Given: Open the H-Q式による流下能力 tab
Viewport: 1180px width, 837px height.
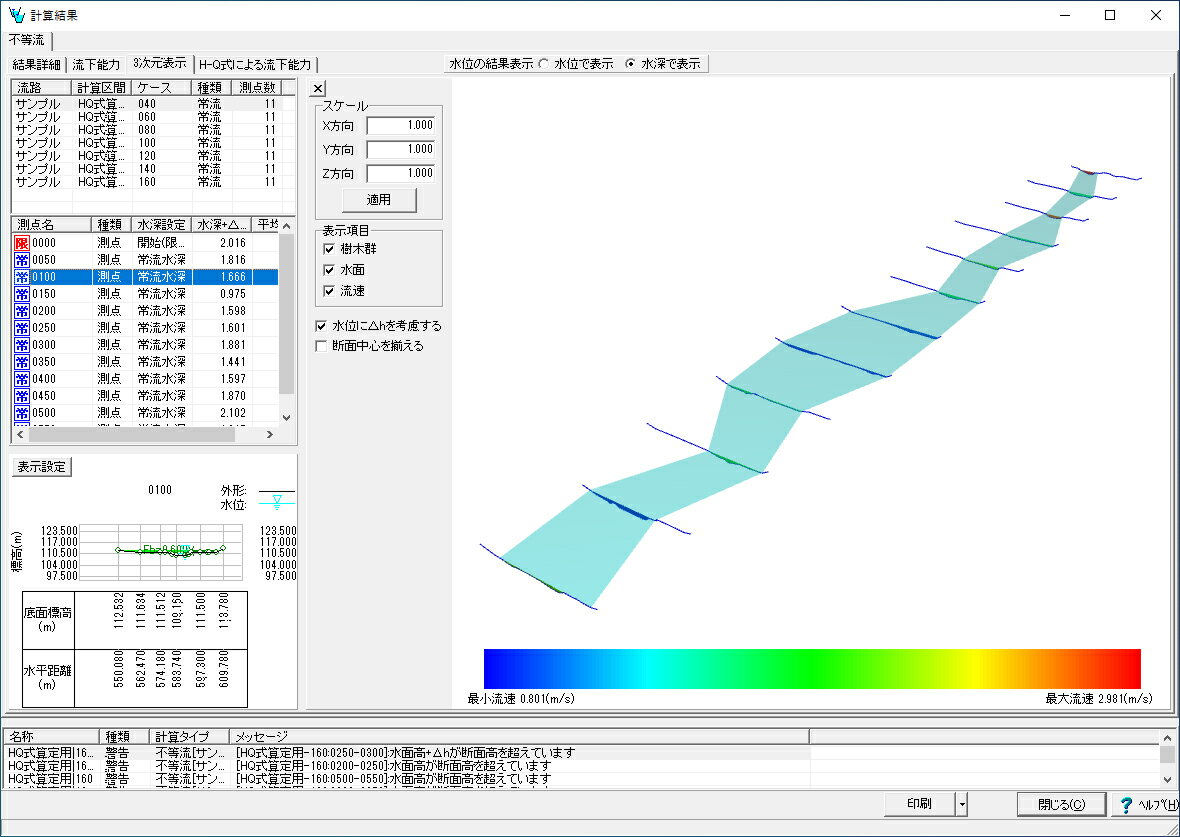Looking at the screenshot, I should click(255, 65).
